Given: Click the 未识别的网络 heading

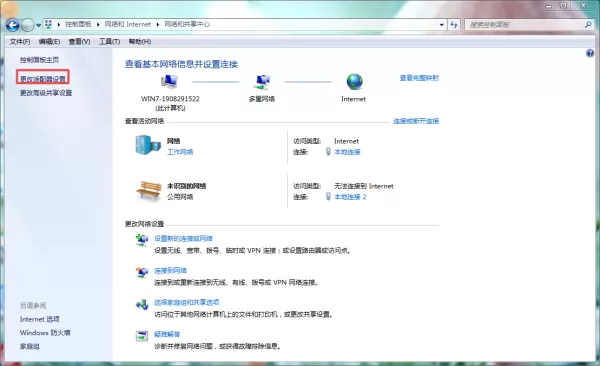Looking at the screenshot, I should coord(187,186).
